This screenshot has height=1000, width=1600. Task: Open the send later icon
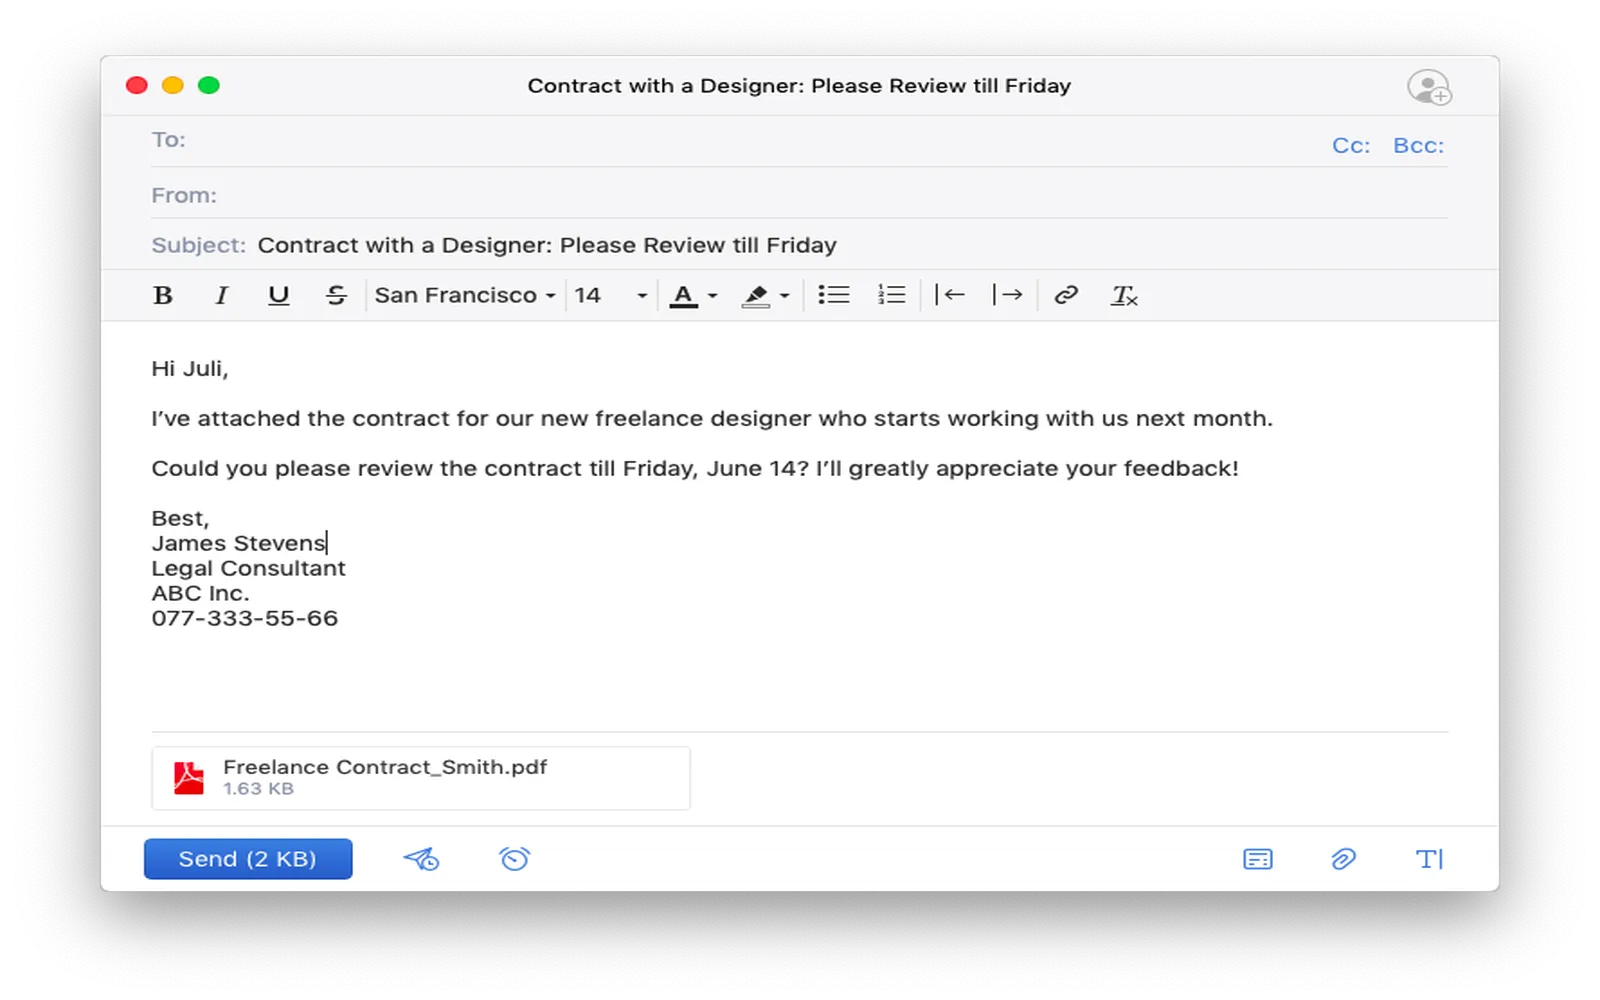click(421, 859)
